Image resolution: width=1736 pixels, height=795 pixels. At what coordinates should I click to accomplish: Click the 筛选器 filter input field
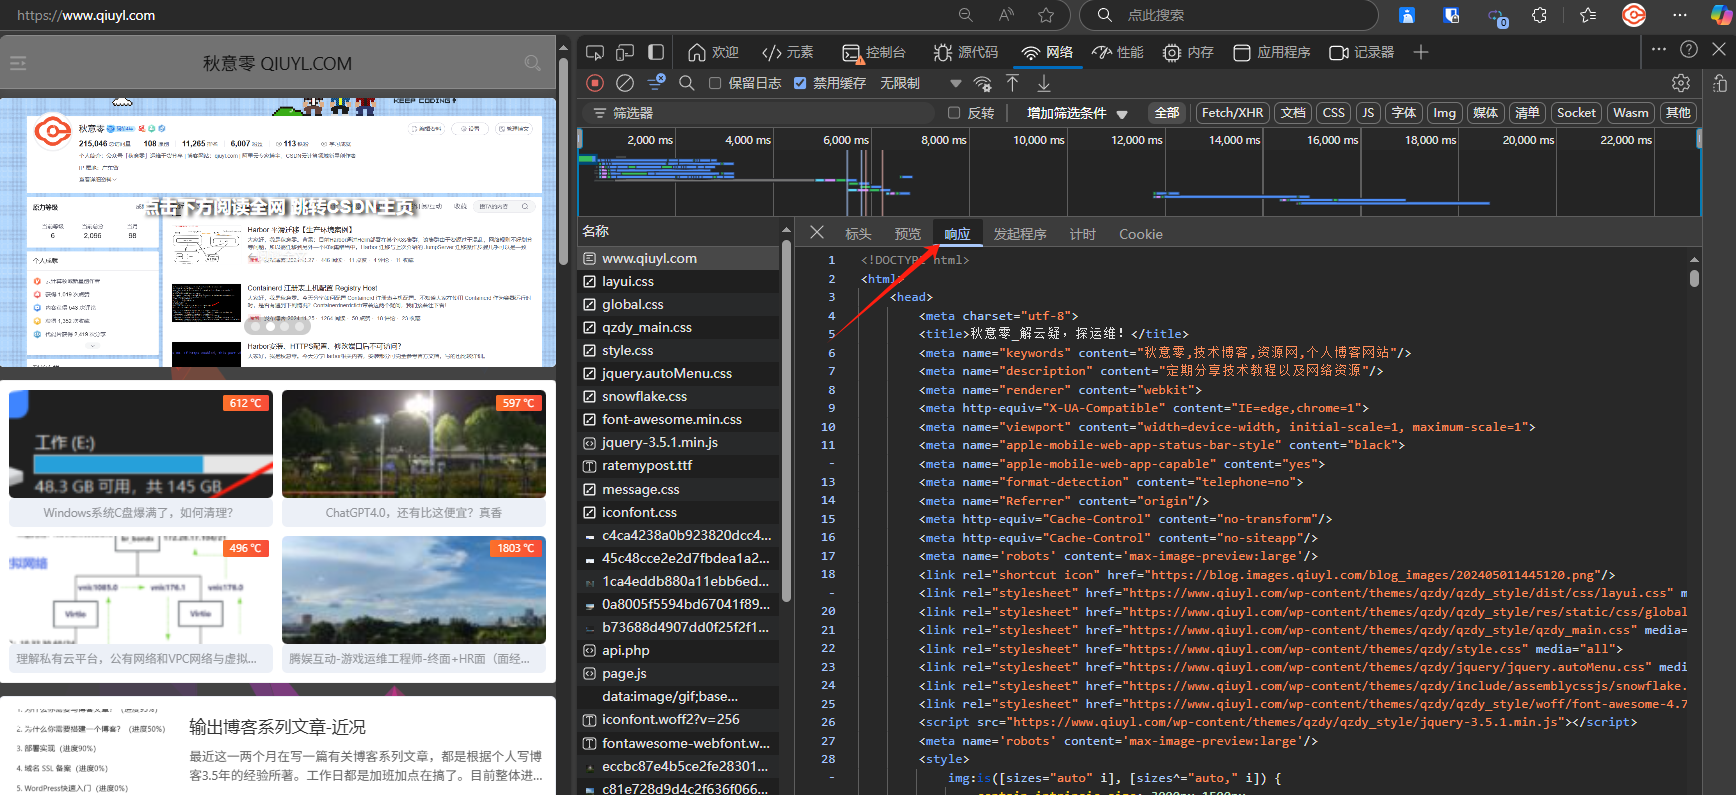click(x=760, y=113)
